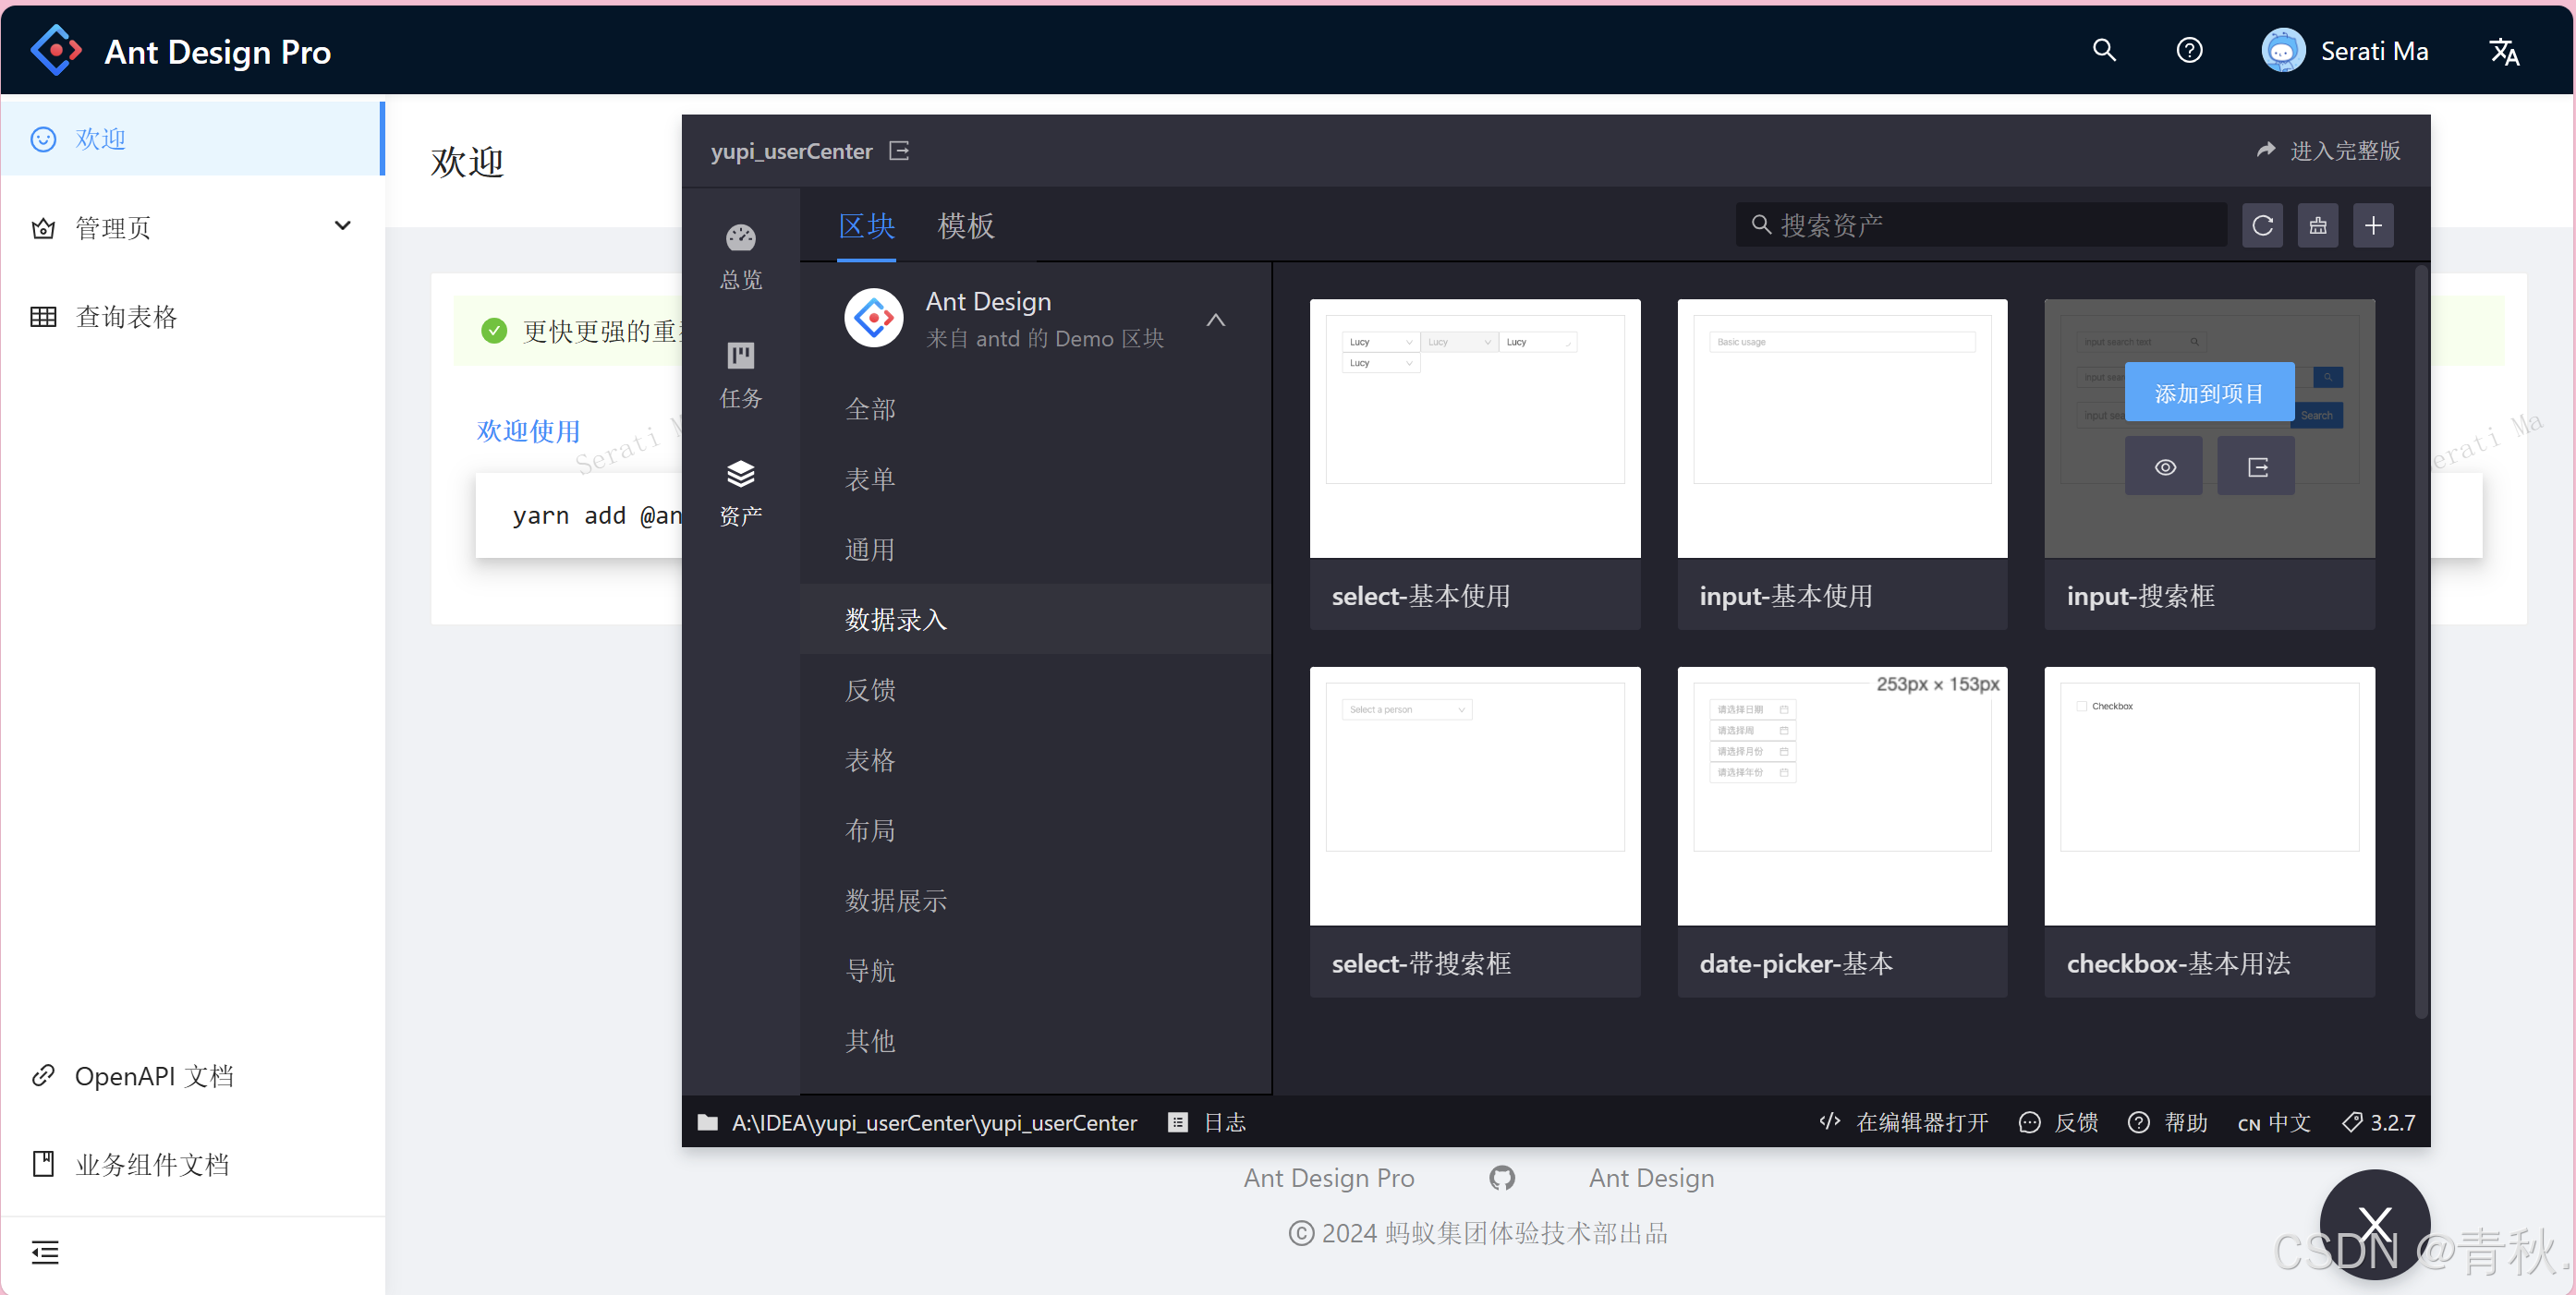Select the 资产 assets layers icon

pos(740,474)
